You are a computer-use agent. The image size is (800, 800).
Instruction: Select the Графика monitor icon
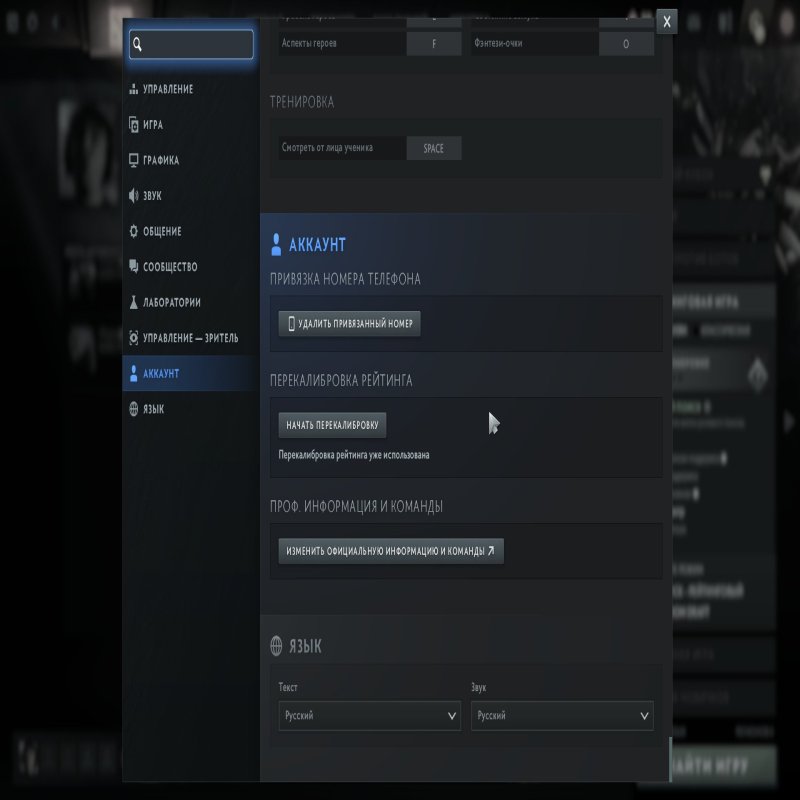coord(134,161)
